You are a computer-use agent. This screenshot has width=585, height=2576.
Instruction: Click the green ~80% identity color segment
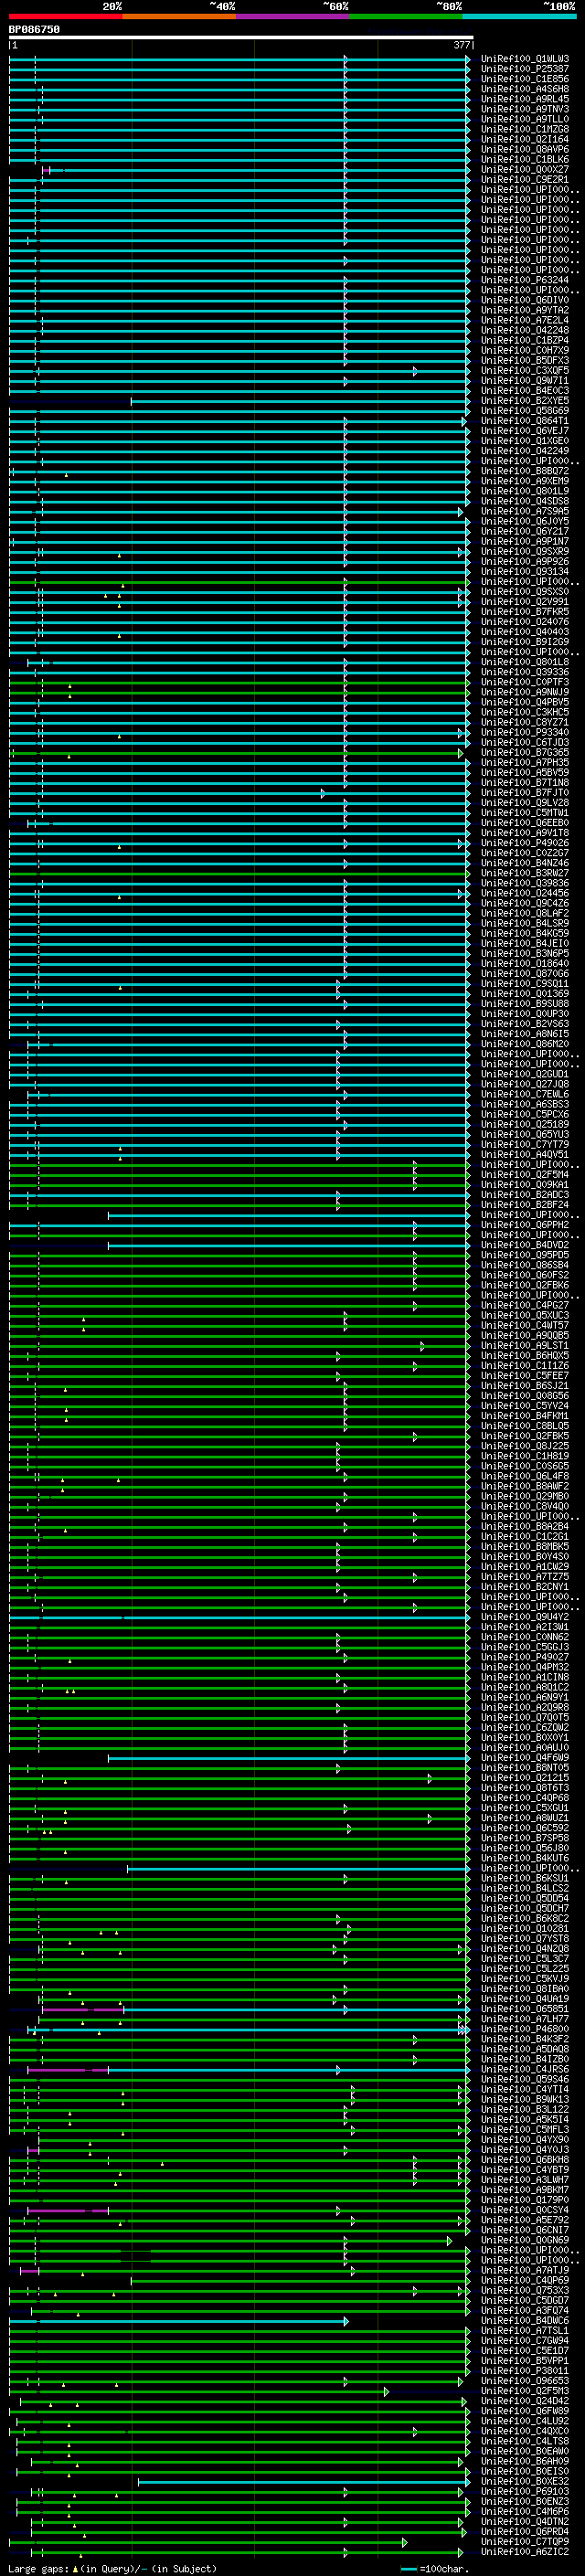click(x=406, y=17)
